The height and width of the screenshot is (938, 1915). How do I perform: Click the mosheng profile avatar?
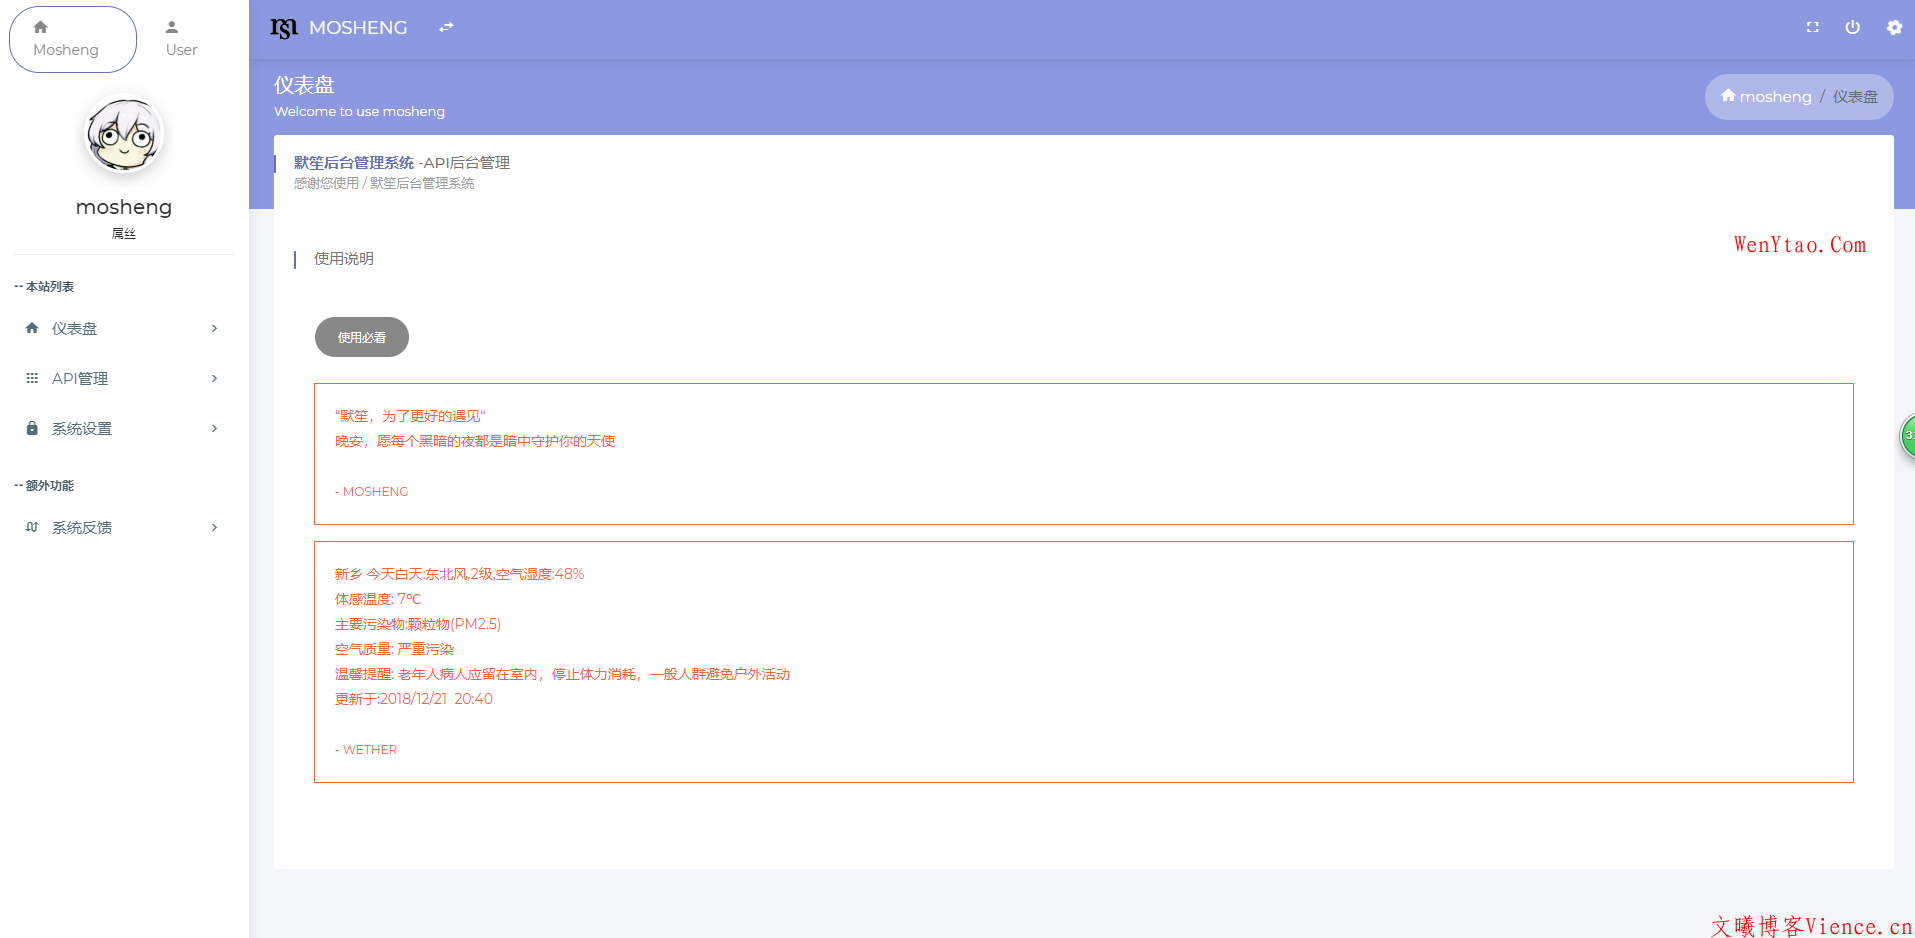pos(124,135)
